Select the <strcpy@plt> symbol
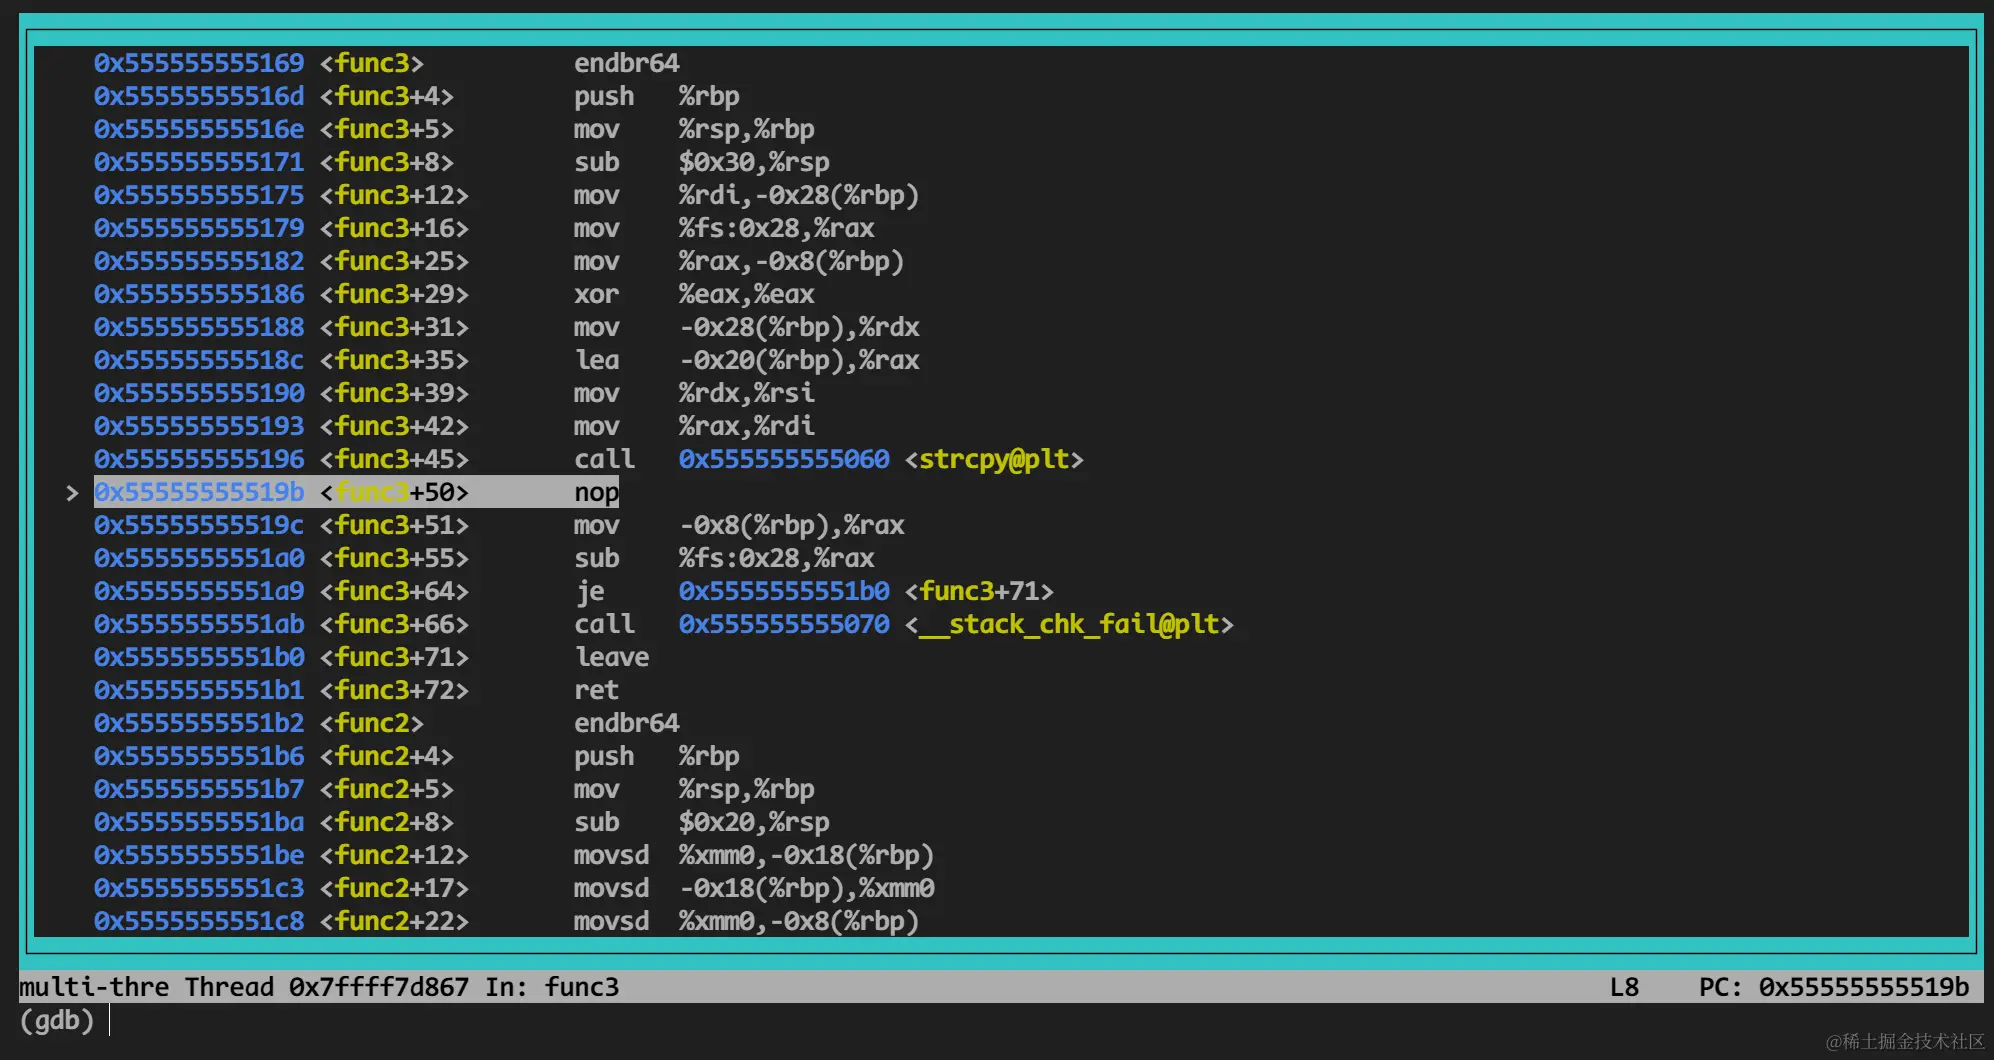 [994, 459]
